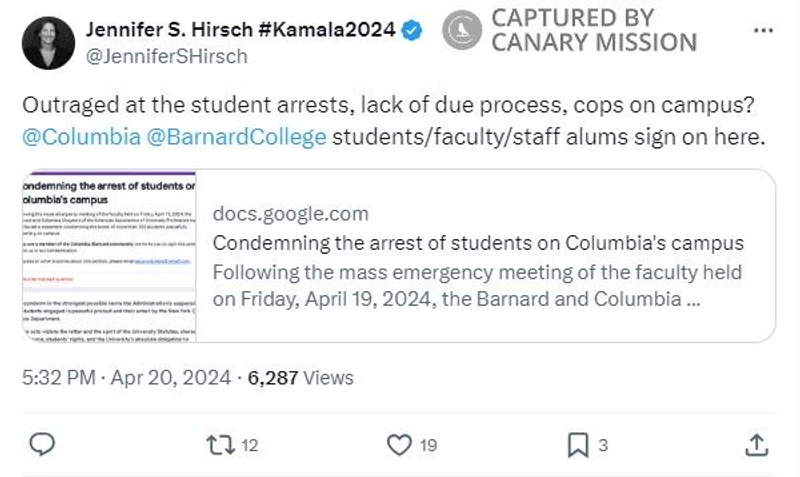Open the @BarnardCollege mention link
This screenshot has width=800, height=477.
(236, 137)
